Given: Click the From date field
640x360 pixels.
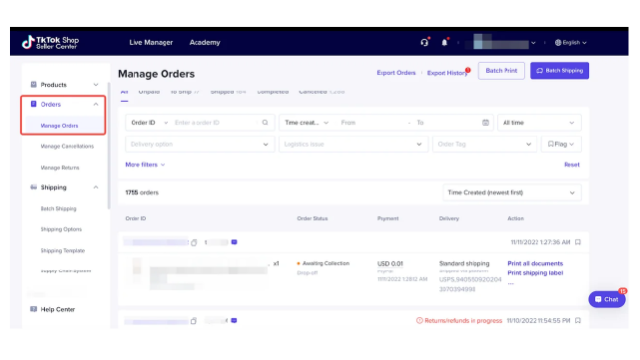Looking at the screenshot, I should [x=371, y=122].
